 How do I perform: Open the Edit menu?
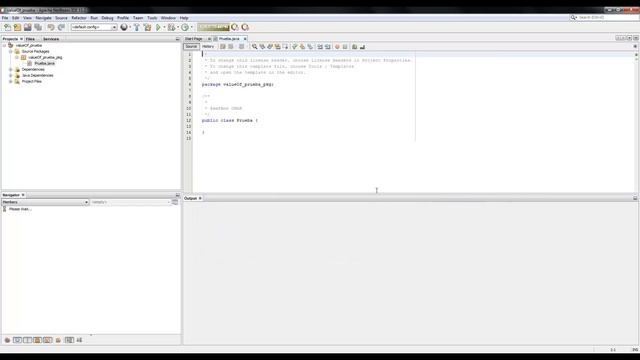coord(16,18)
